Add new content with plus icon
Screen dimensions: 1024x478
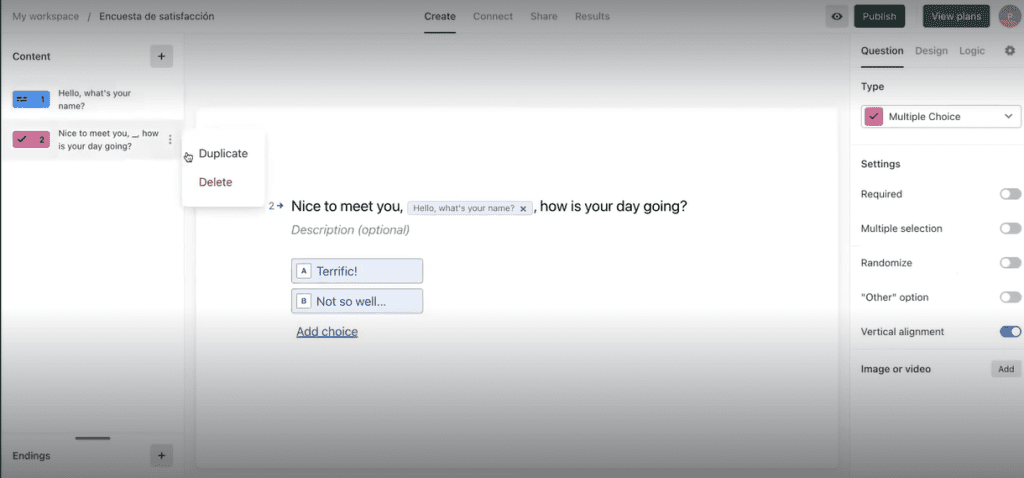click(x=161, y=56)
